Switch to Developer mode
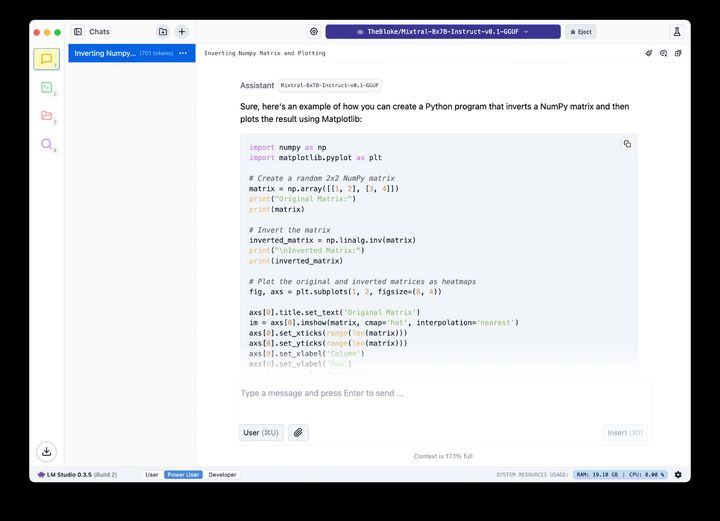720x521 pixels. point(222,475)
